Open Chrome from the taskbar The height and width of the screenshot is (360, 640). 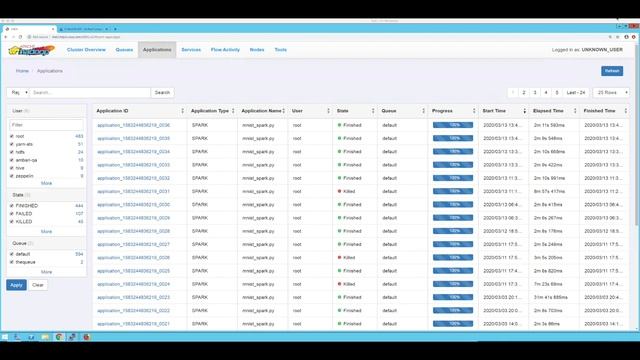tap(59, 337)
